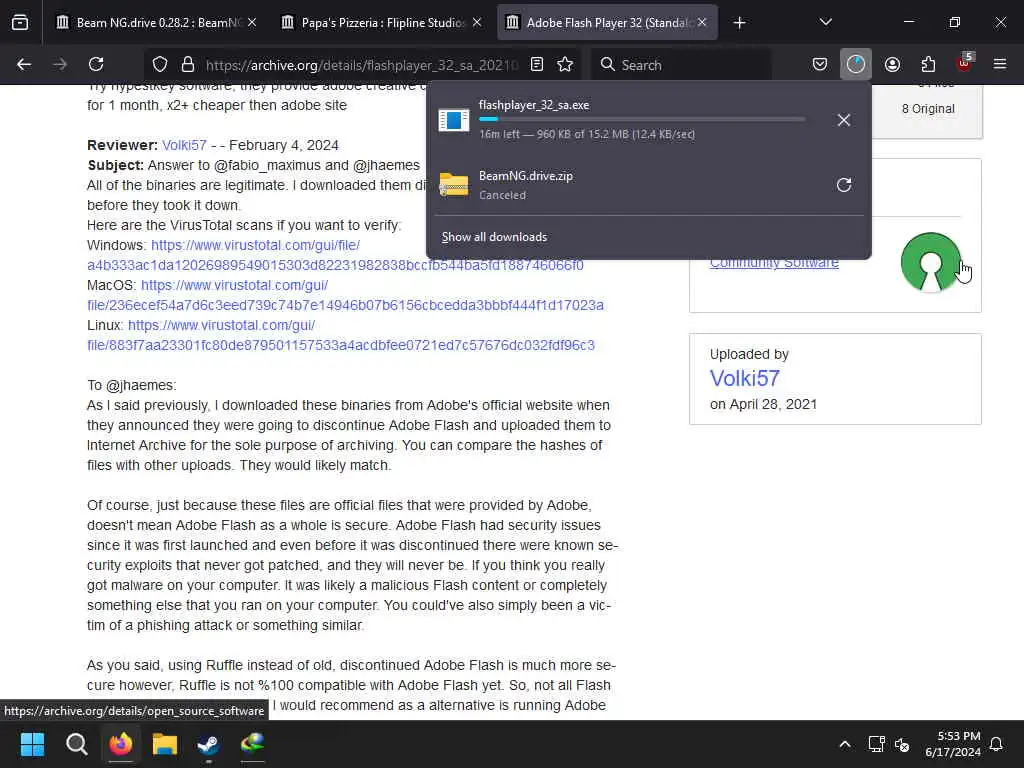
Task: Bookmark this page with star icon
Action: click(565, 65)
